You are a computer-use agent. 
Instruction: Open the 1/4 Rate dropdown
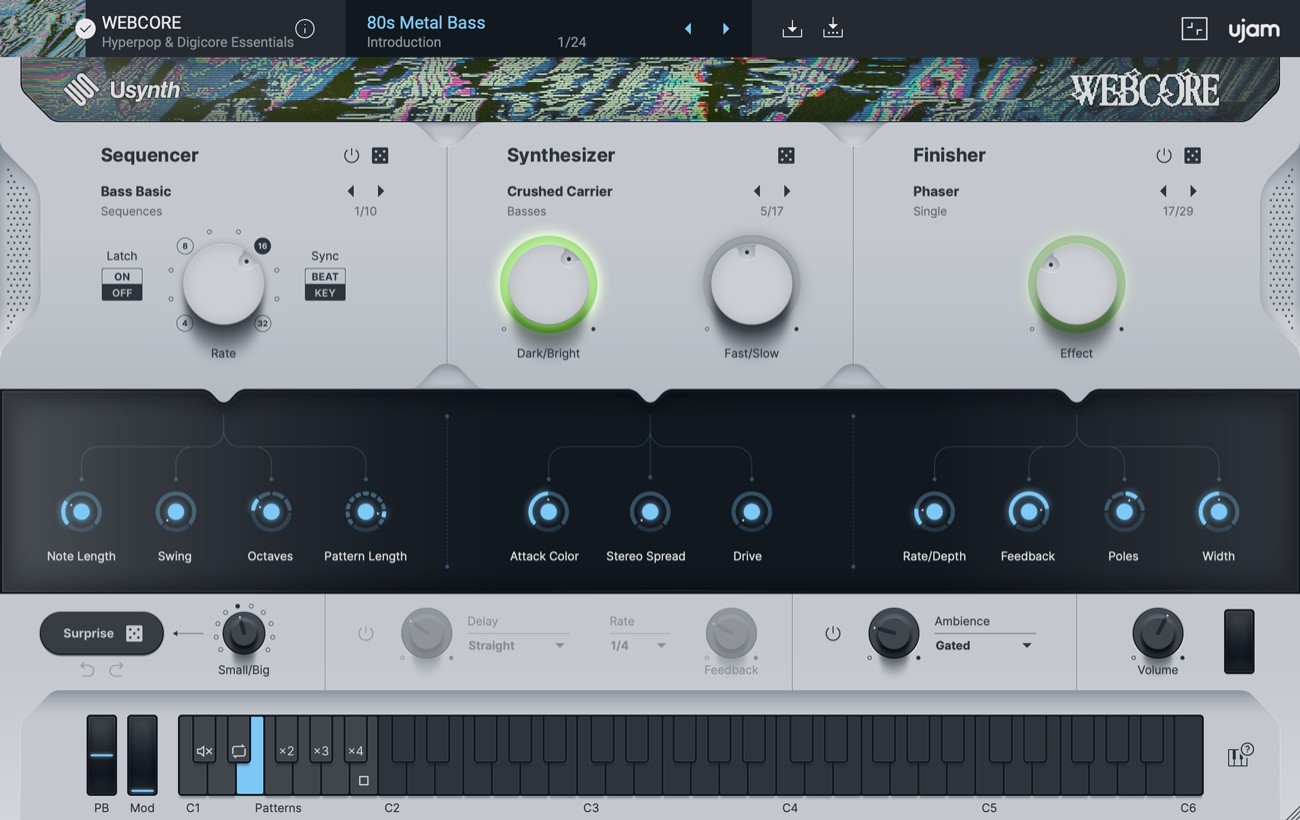pyautogui.click(x=638, y=645)
